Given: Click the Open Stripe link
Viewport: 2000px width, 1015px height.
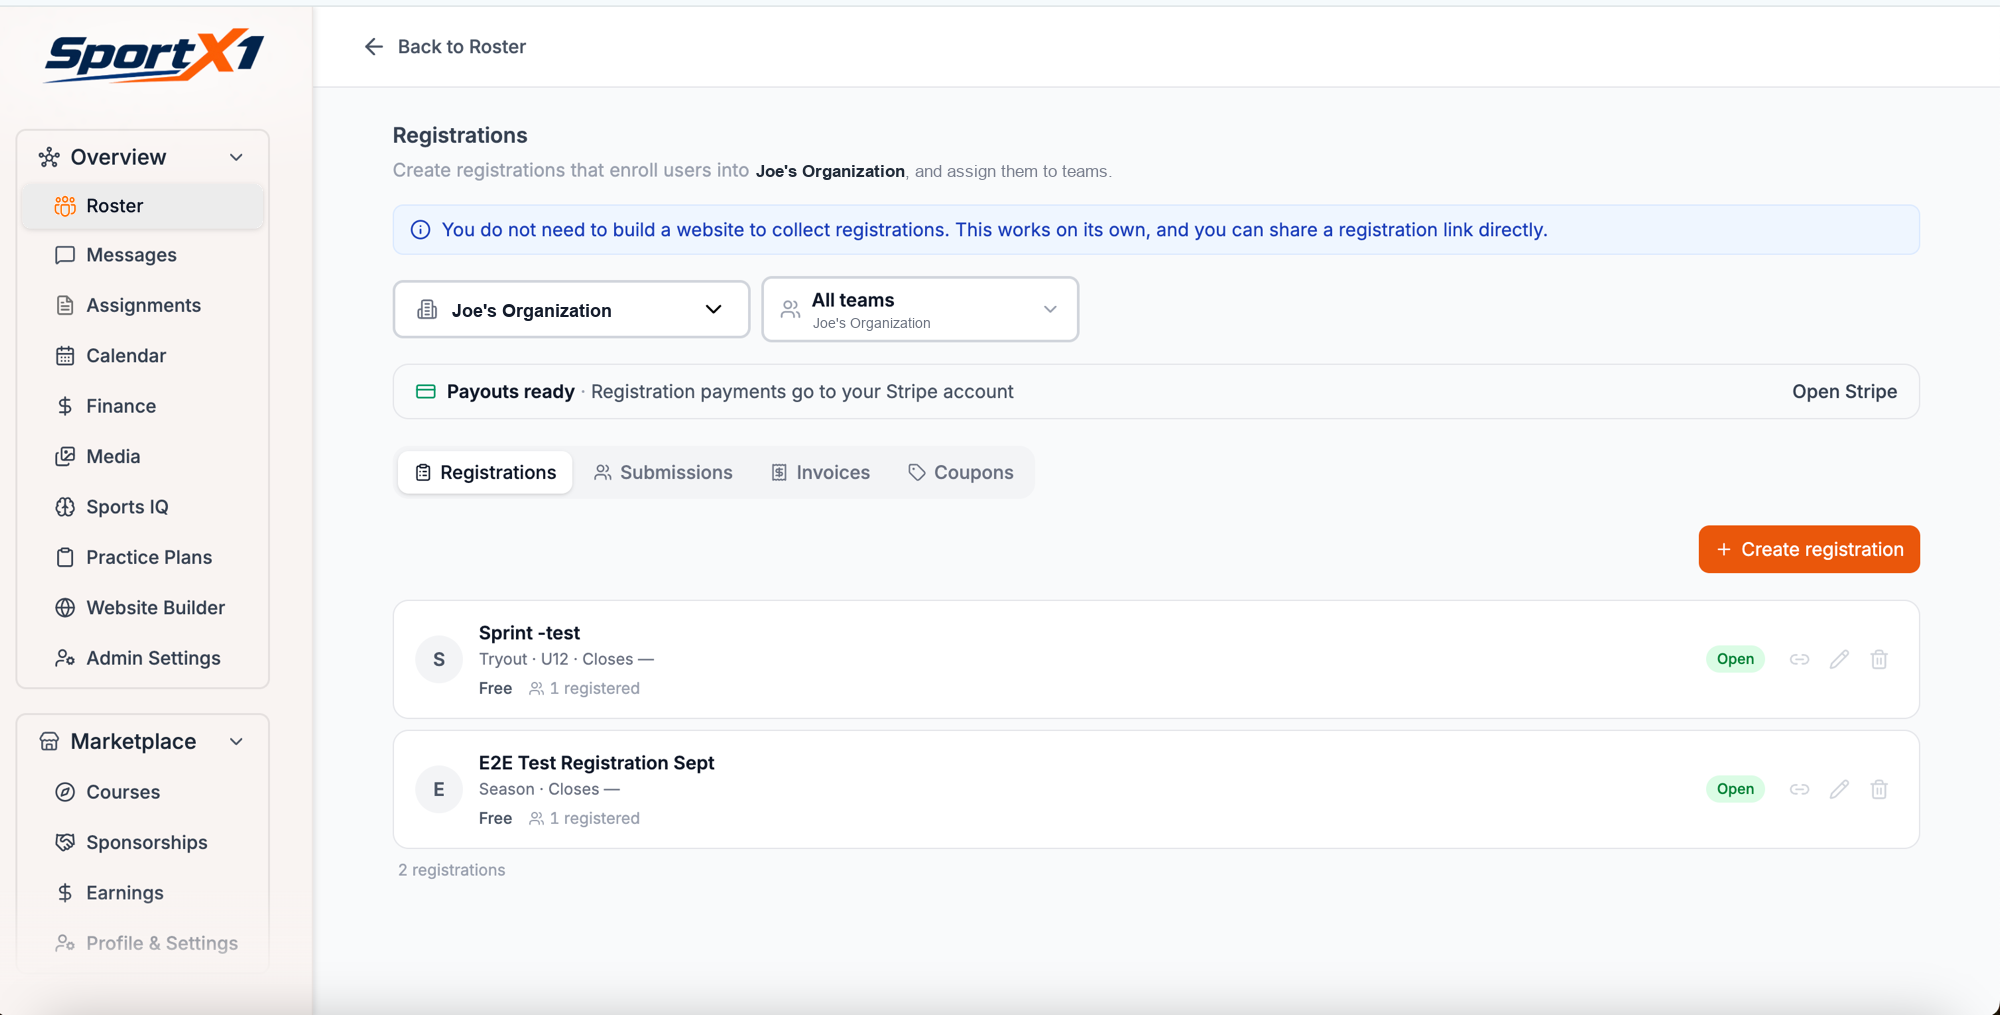Looking at the screenshot, I should [x=1844, y=391].
